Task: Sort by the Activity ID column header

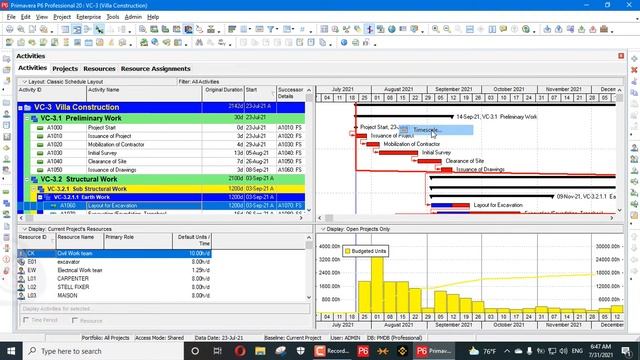Action: pyautogui.click(x=52, y=93)
